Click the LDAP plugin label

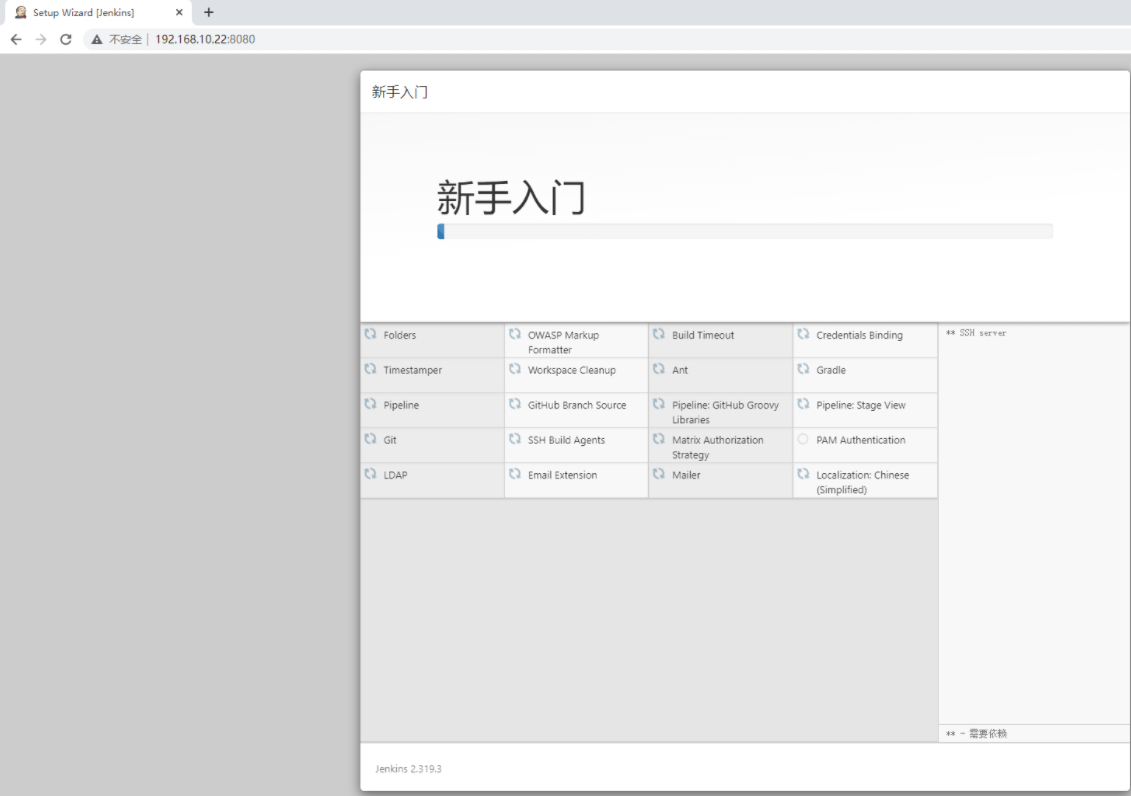click(395, 475)
